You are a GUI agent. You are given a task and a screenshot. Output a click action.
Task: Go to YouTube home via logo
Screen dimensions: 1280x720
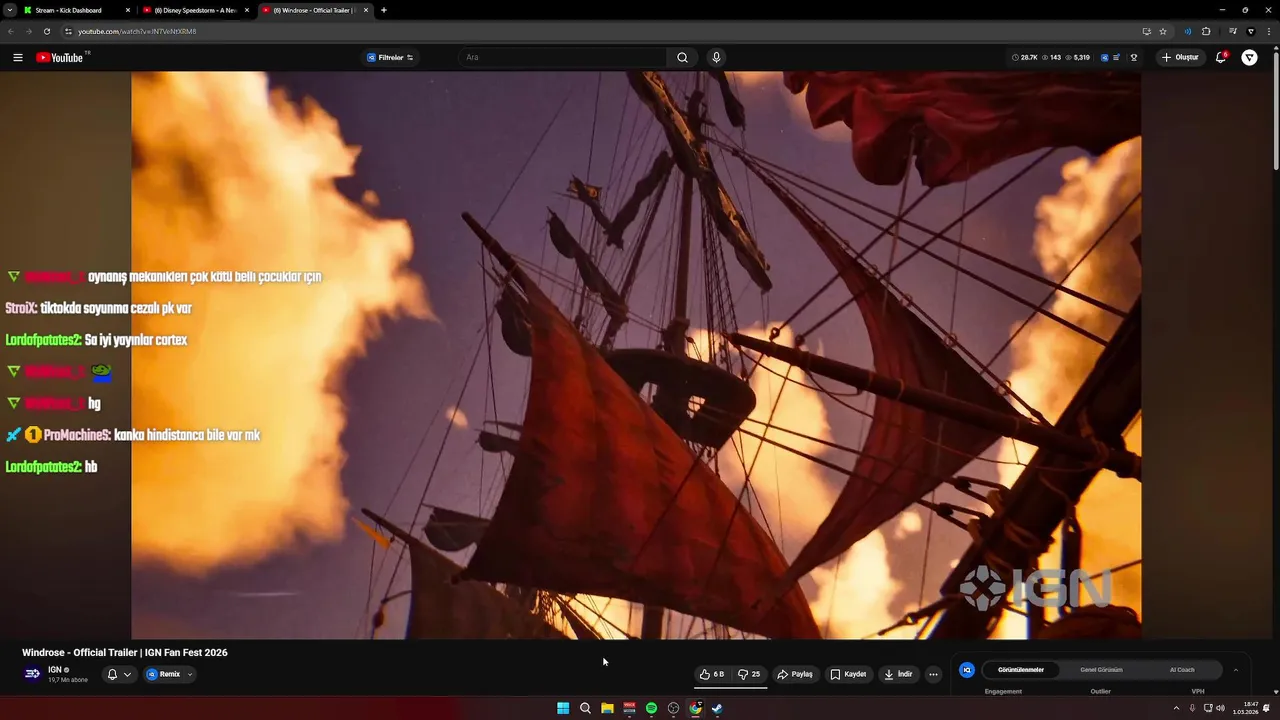pos(60,58)
